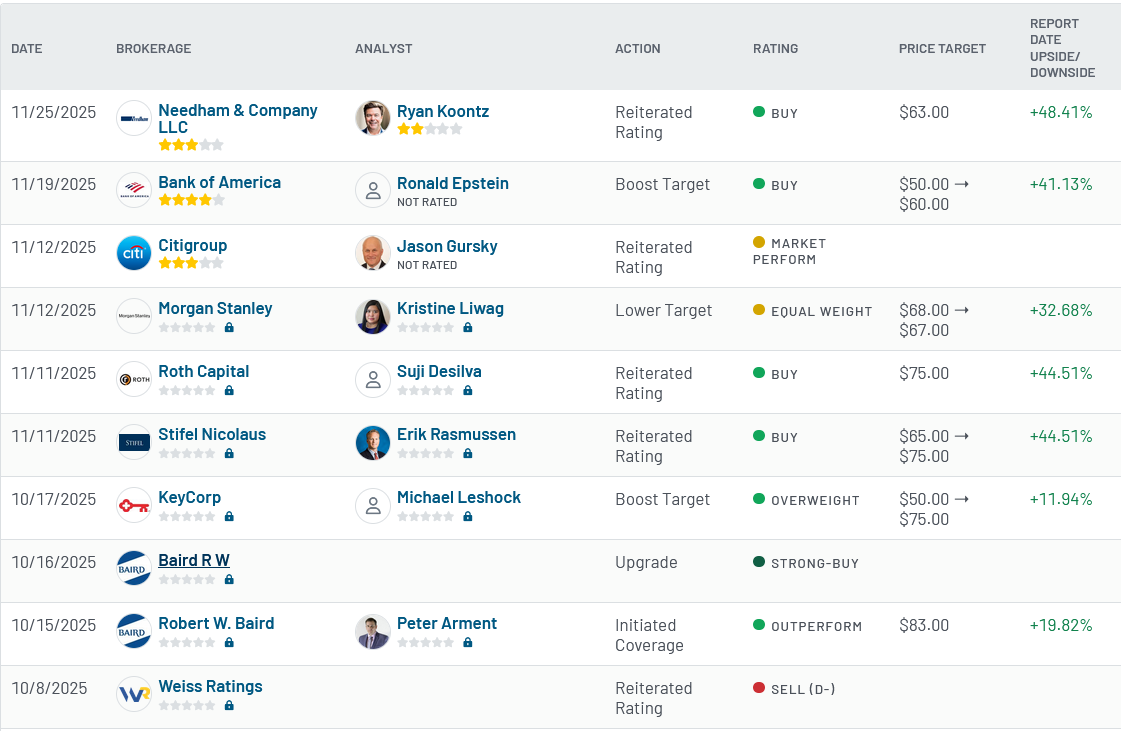
Task: Click the lock icon under Weiss Ratings
Action: tap(229, 705)
